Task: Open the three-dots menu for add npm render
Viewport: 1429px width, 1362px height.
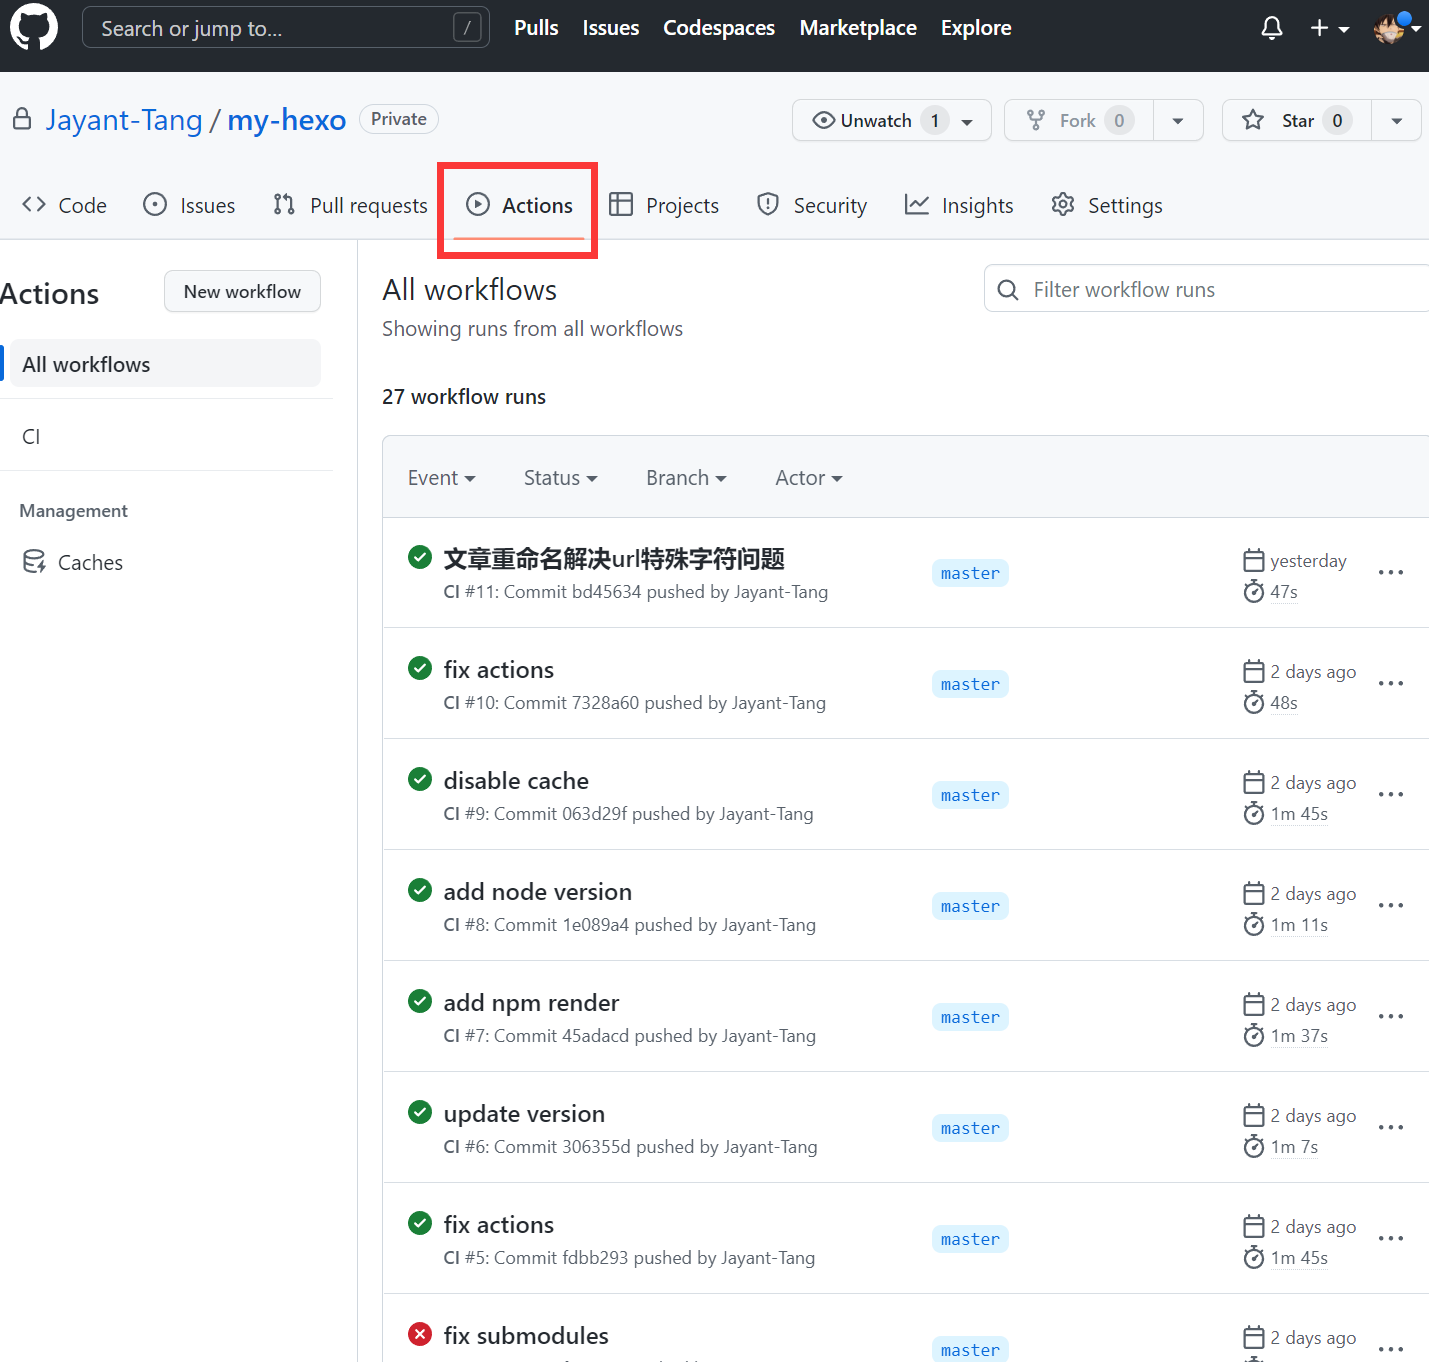Action: pyautogui.click(x=1390, y=1016)
